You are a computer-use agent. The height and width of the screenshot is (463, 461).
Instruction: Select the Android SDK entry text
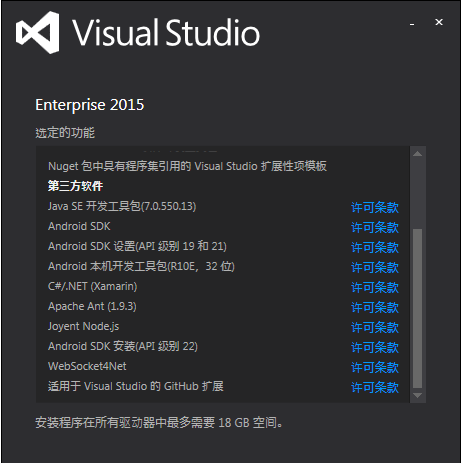[79, 226]
